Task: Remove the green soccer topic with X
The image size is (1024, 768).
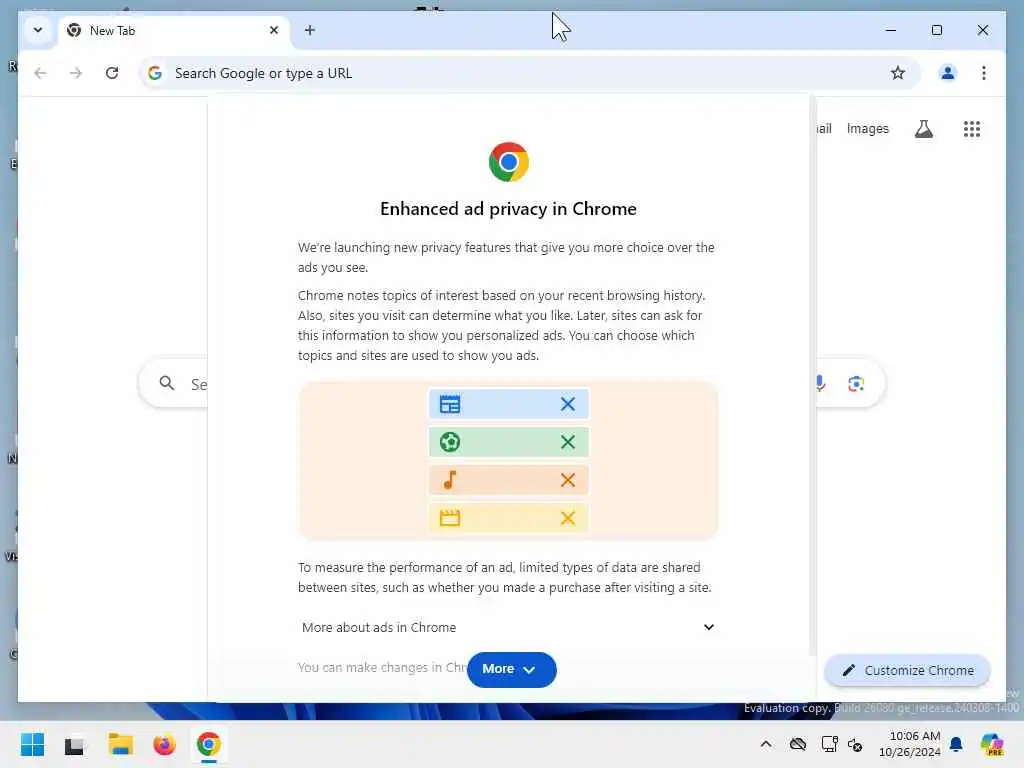Action: pos(568,442)
